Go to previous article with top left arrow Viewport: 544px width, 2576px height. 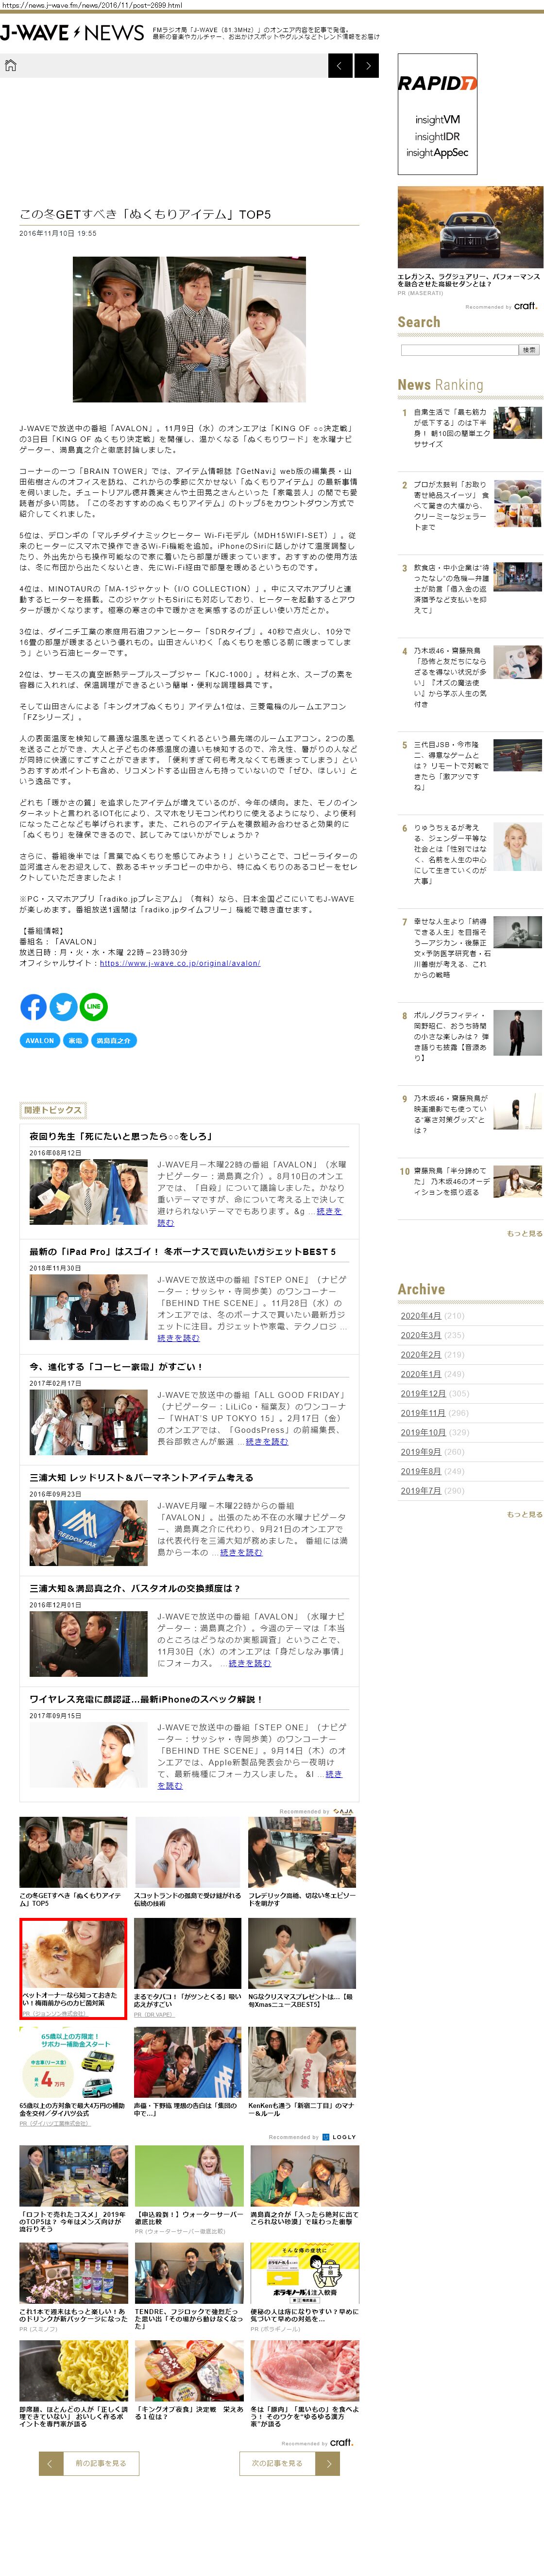[x=340, y=66]
